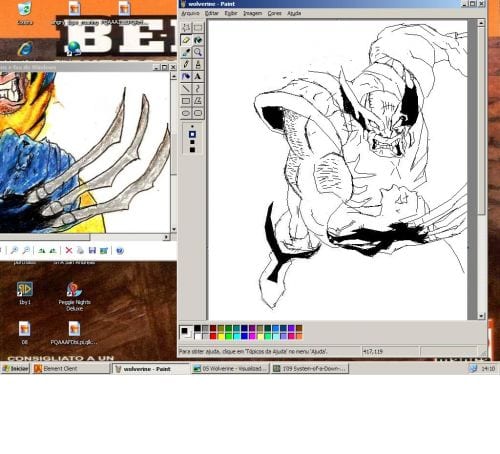Switch to 109 System-of-a-Down taskbar button
The width and height of the screenshot is (500, 454).
[310, 369]
